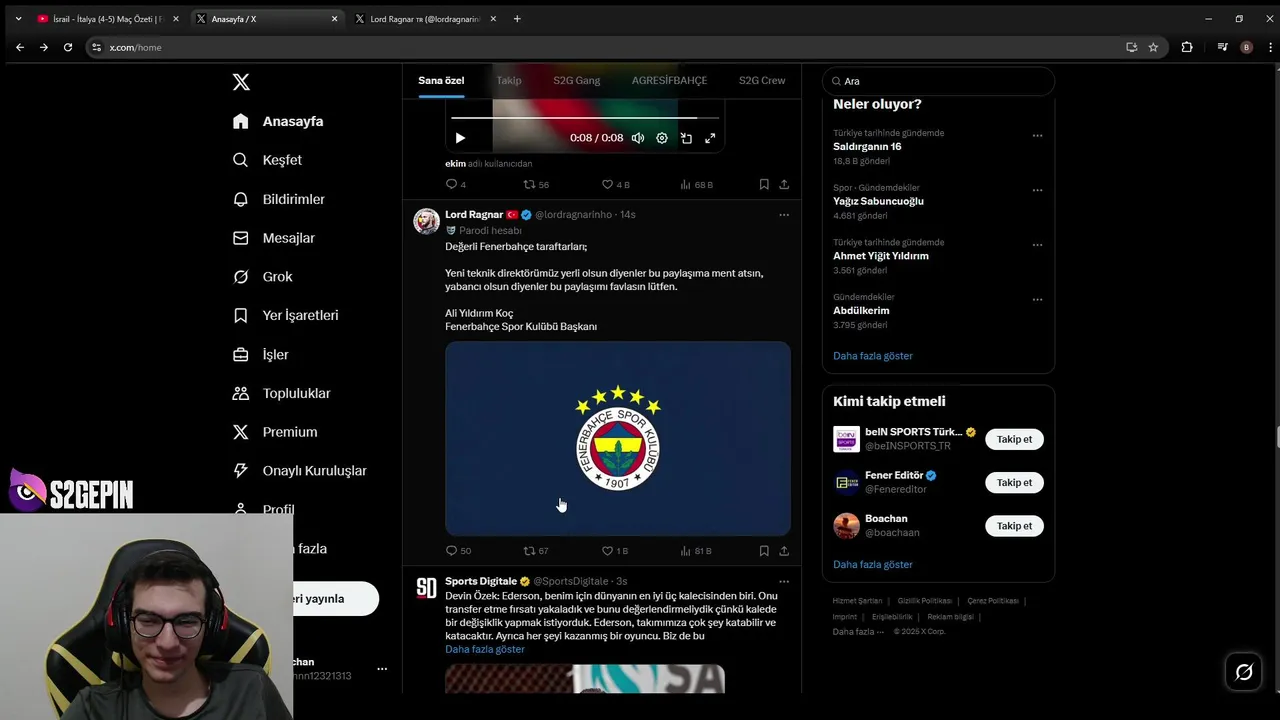Expand footer Daha fazla menu

coord(858,632)
